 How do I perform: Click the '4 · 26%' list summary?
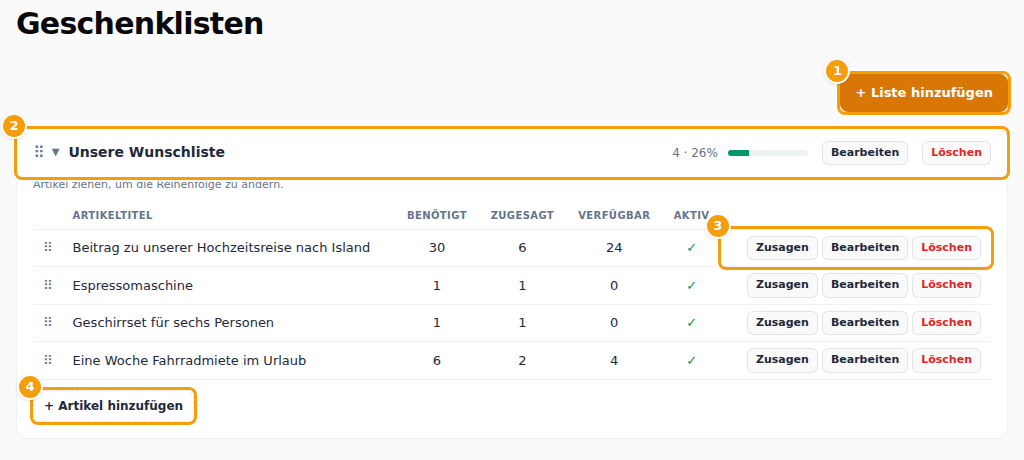click(695, 153)
